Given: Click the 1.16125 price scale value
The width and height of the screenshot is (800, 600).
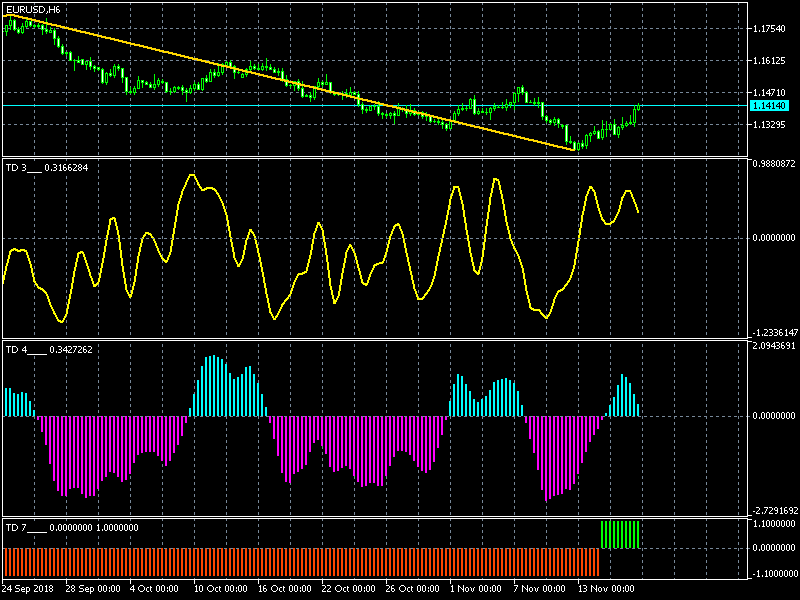Looking at the screenshot, I should tap(769, 61).
